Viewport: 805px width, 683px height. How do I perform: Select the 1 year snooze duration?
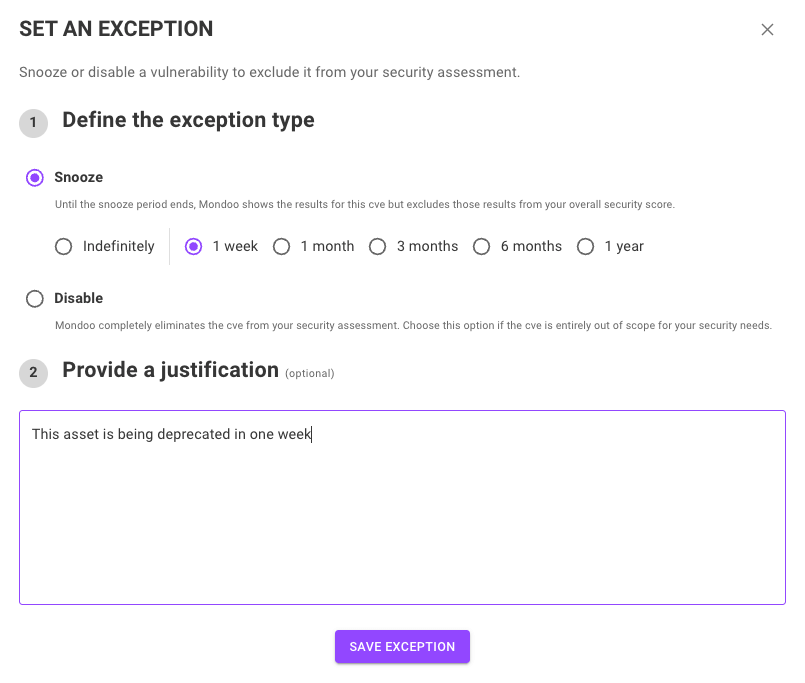[586, 246]
